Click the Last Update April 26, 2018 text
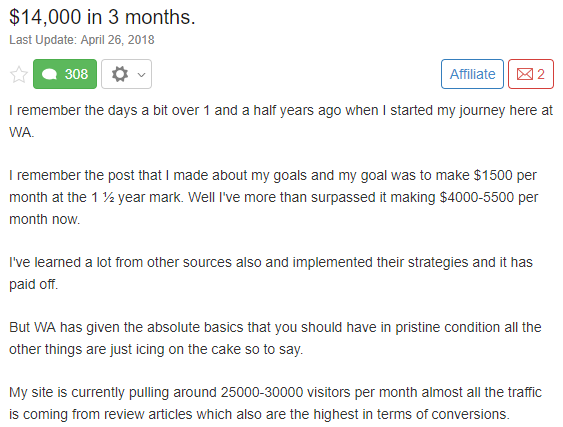This screenshot has width=563, height=427. click(x=82, y=40)
